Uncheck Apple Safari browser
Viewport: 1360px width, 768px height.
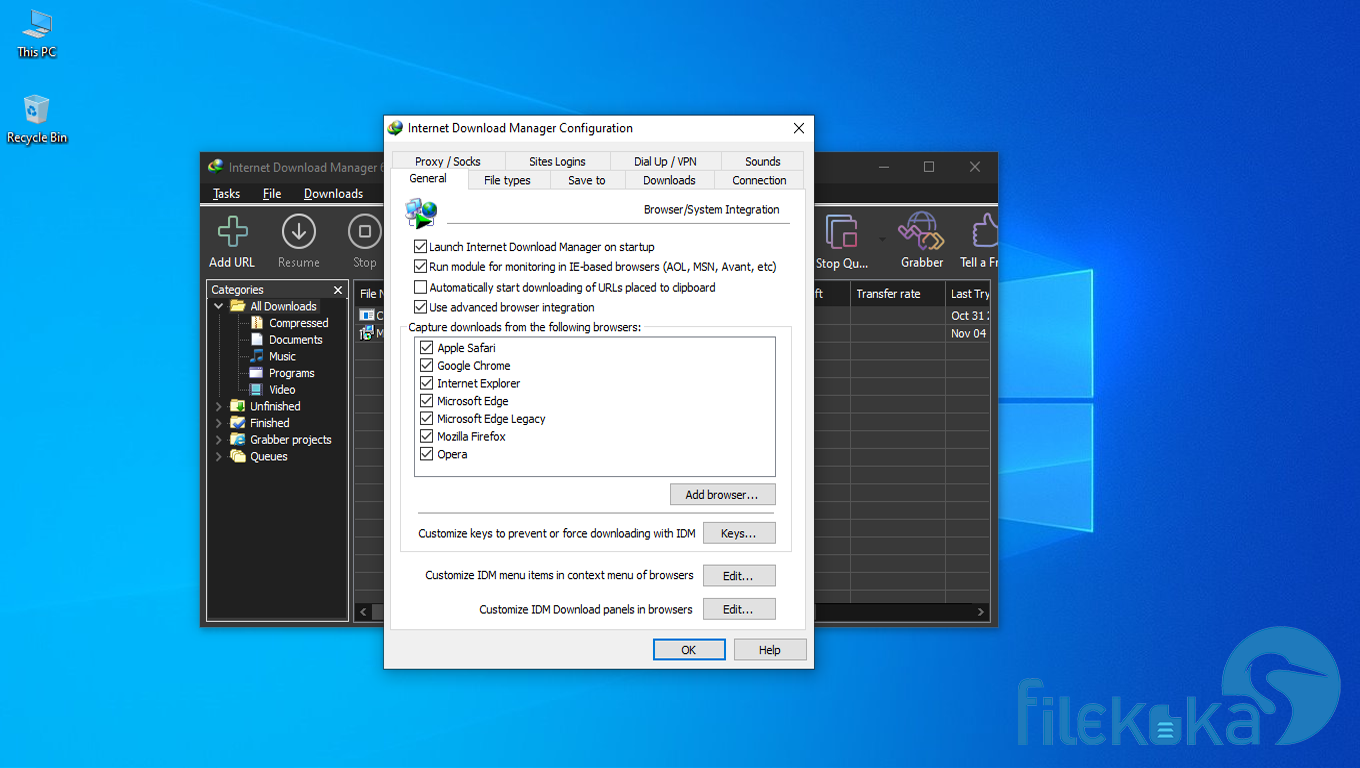pyautogui.click(x=427, y=348)
